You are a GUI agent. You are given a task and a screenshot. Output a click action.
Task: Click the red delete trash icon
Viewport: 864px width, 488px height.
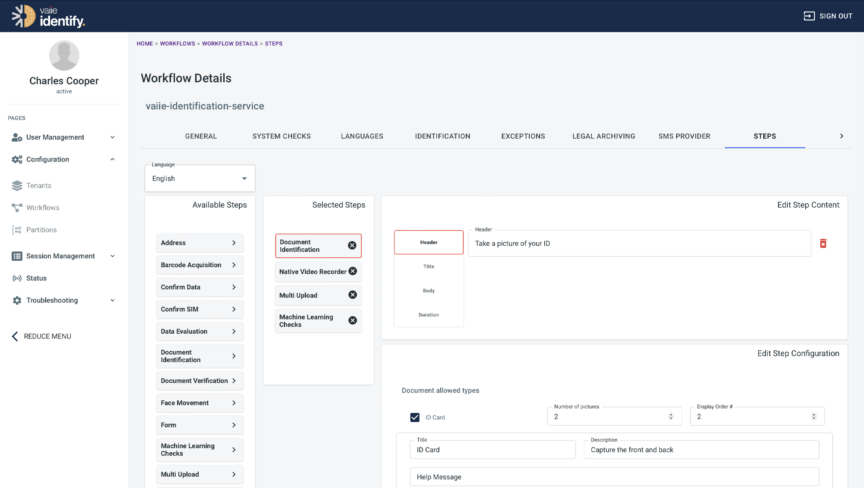tap(823, 243)
